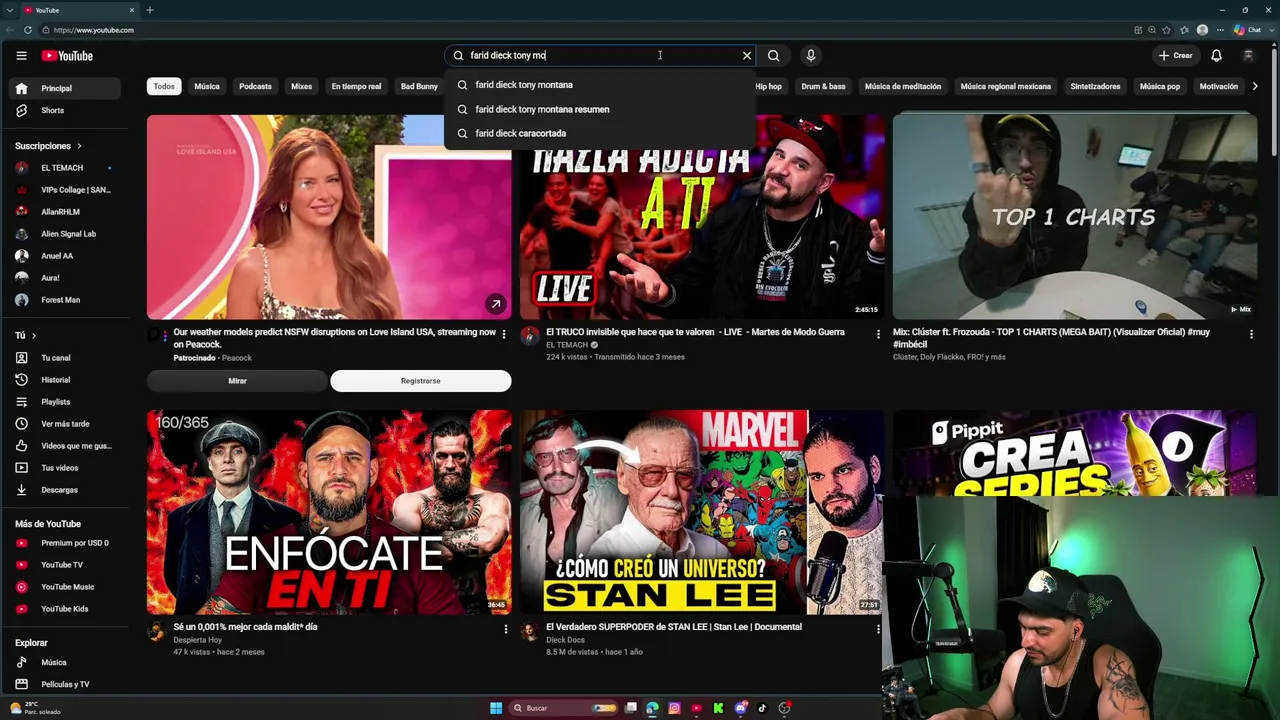The width and height of the screenshot is (1280, 720).
Task: Choose suggestion 'farid dieck tony montana resumen'
Action: (x=599, y=109)
